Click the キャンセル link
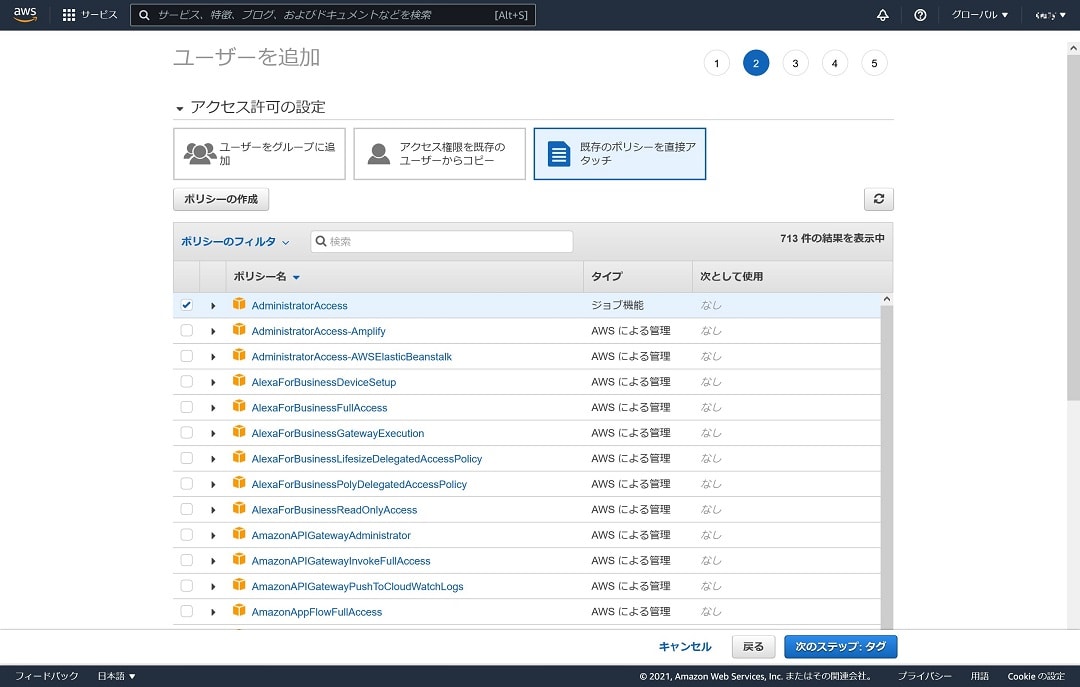The height and width of the screenshot is (687, 1080). [685, 646]
